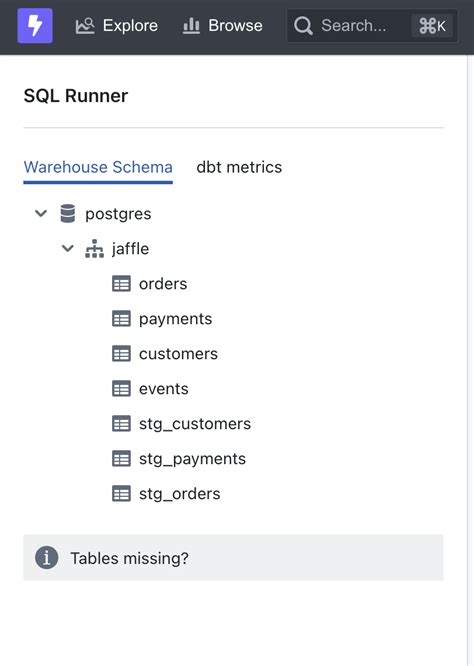Open the Tables missing? notice
474x666 pixels.
pyautogui.click(x=233, y=558)
